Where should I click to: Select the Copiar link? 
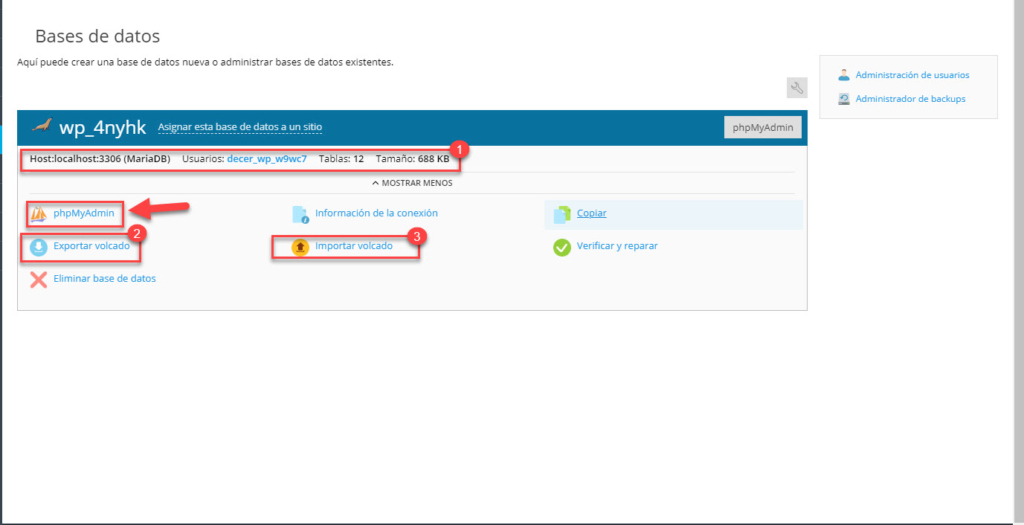coord(592,213)
